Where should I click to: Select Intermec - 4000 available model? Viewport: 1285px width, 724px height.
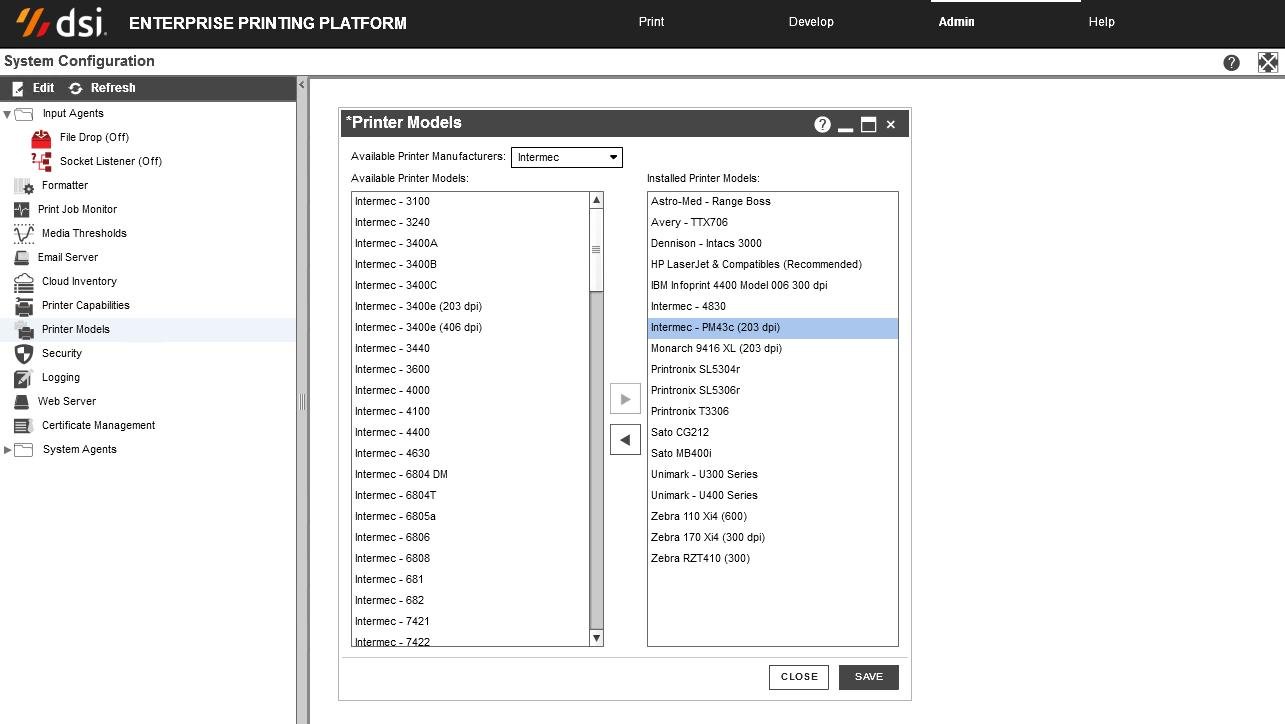coord(470,390)
